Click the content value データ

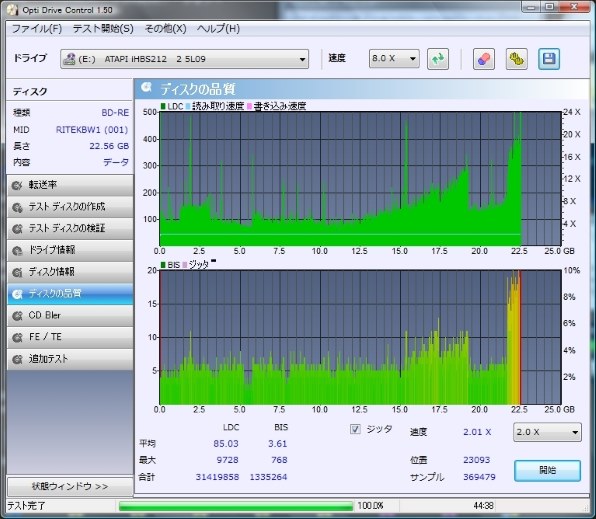[x=116, y=162]
